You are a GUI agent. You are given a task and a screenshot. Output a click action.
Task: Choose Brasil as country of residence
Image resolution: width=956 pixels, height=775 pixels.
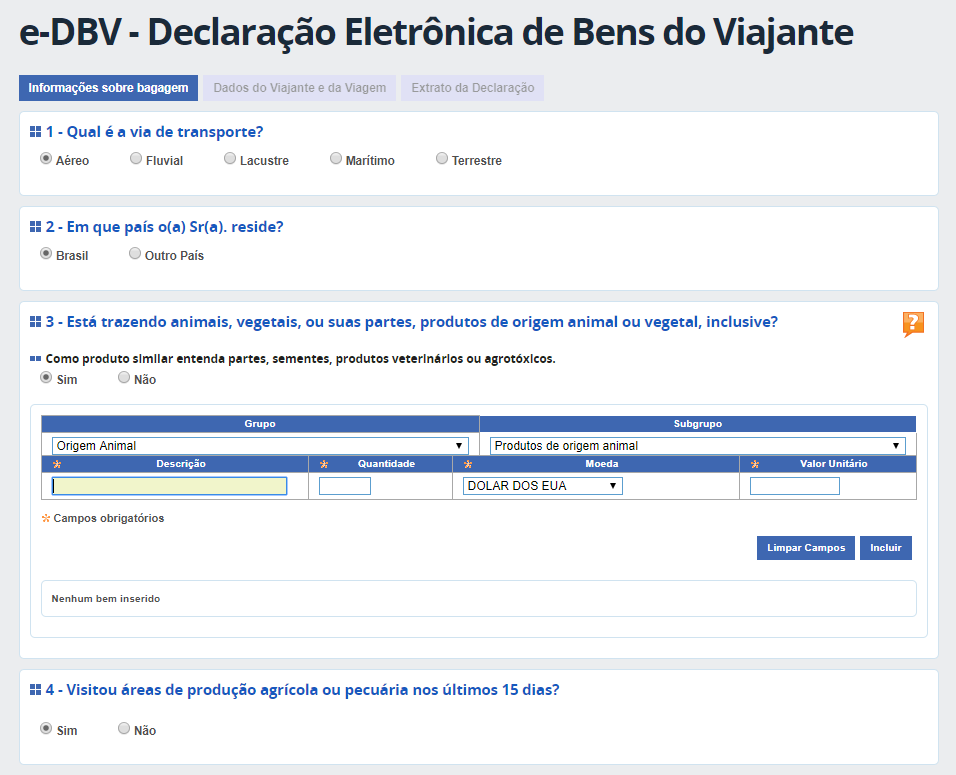pos(46,254)
